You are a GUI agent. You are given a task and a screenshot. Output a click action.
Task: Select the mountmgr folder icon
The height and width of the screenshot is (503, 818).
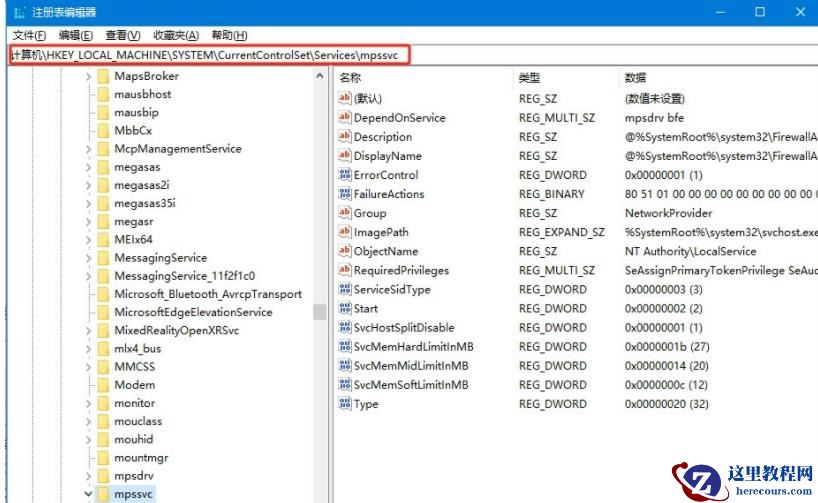(103, 458)
